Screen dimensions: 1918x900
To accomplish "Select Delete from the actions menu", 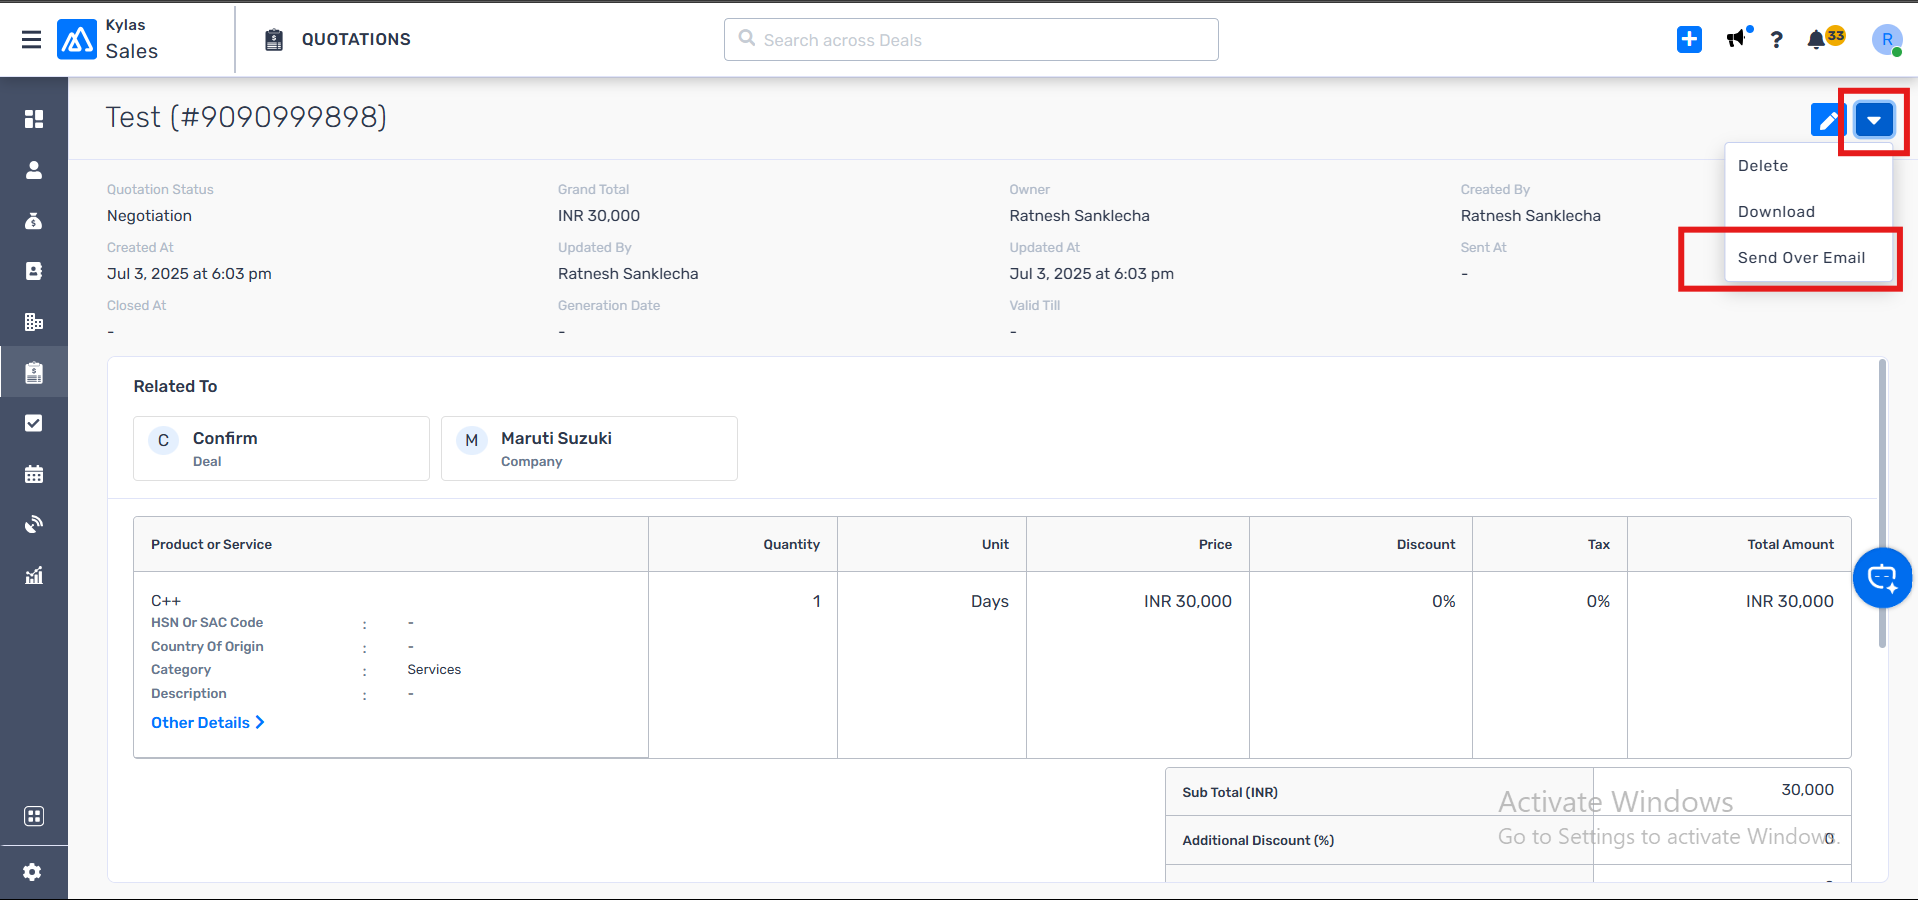I will coord(1808,166).
